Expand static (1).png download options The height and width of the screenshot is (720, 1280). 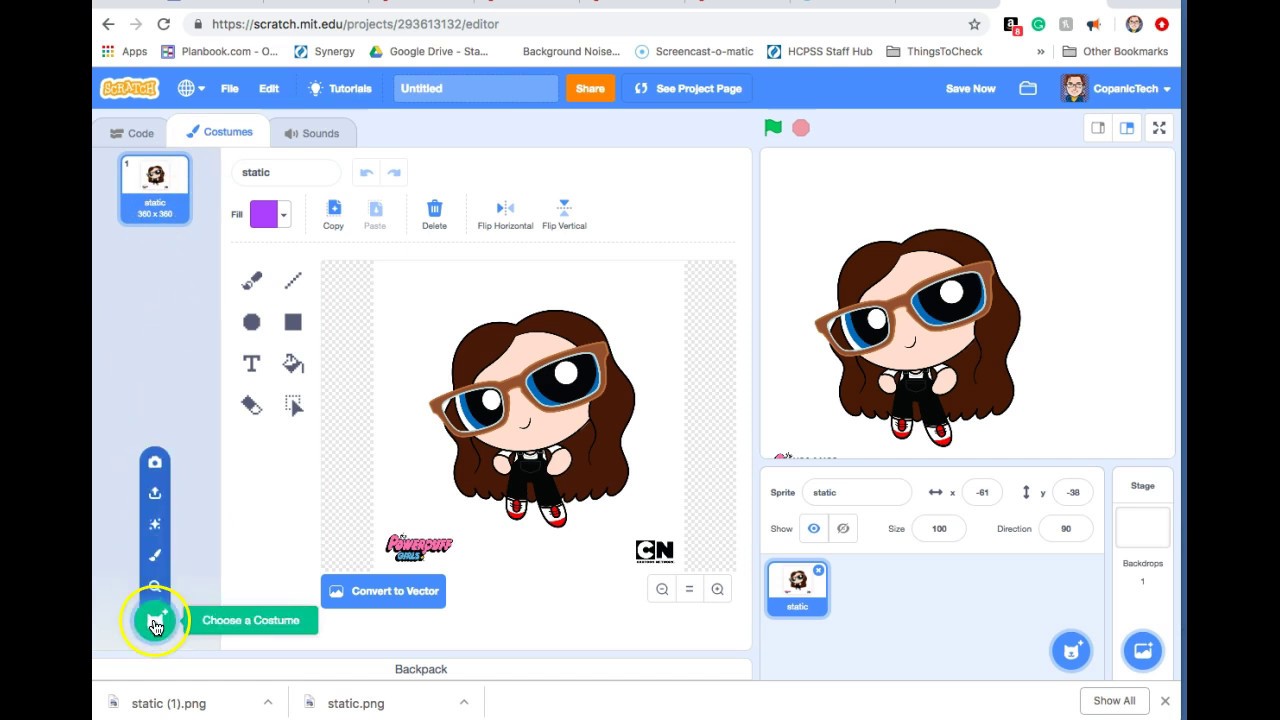[268, 703]
